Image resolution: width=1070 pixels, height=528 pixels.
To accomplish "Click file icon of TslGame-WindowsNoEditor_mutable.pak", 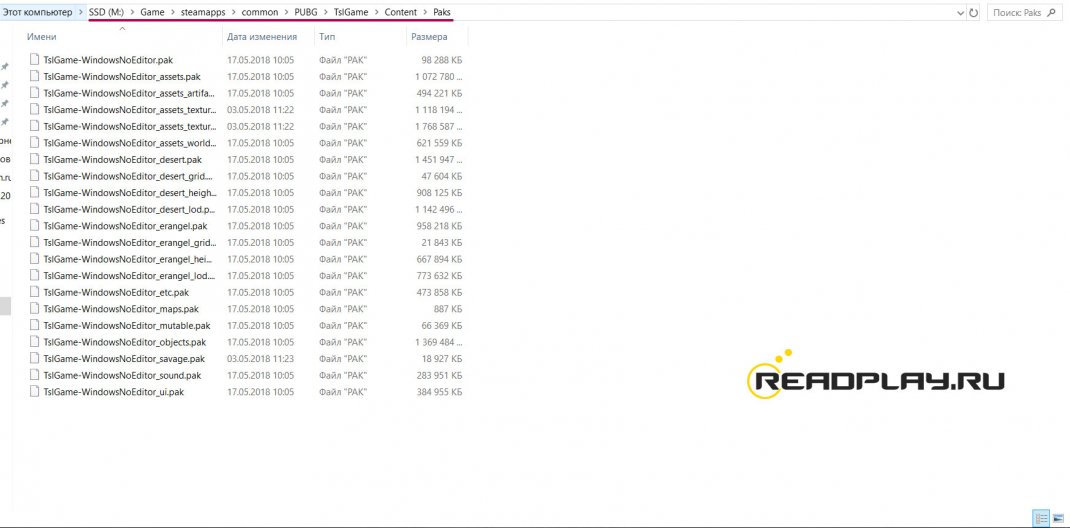I will click(x=35, y=325).
